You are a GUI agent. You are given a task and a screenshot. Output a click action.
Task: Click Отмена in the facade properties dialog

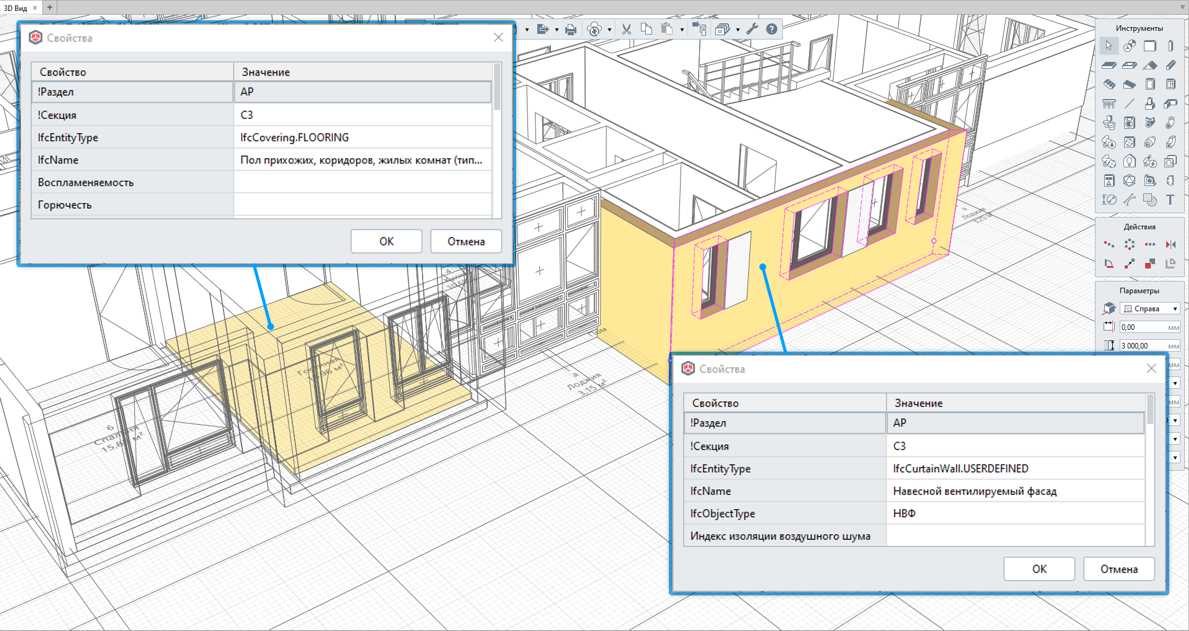coord(1118,569)
